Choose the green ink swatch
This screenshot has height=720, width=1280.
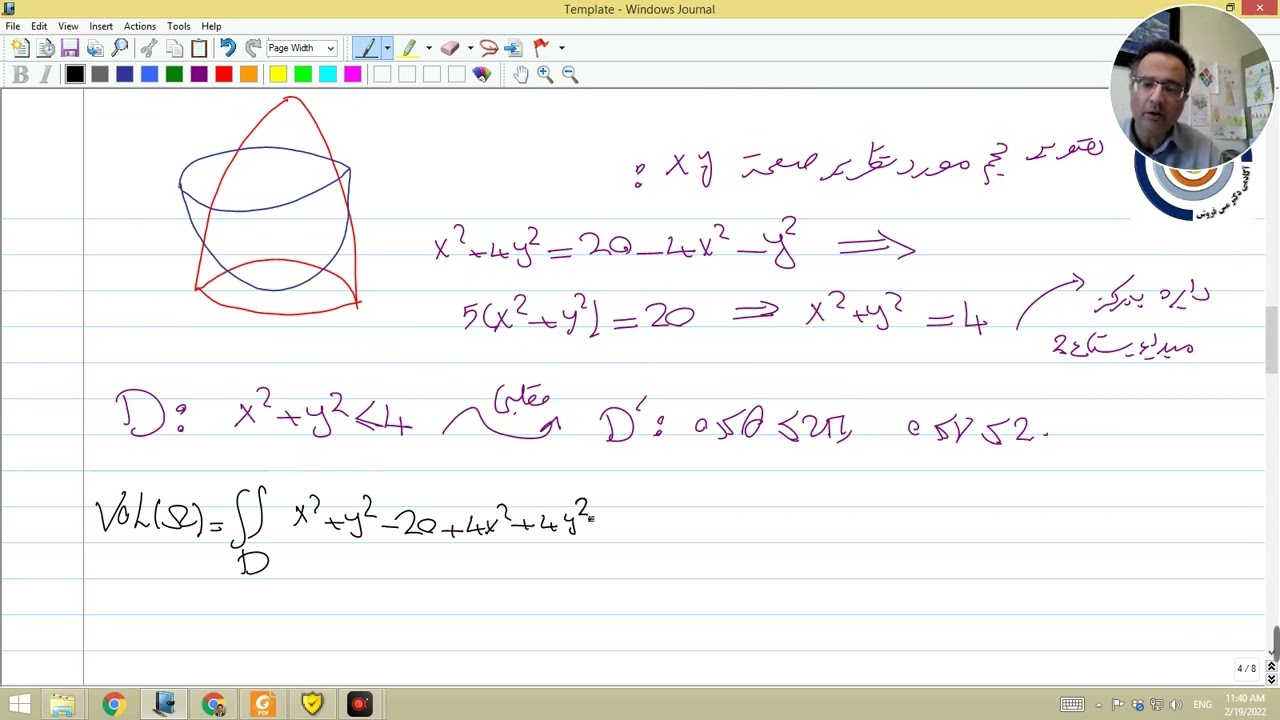[x=174, y=74]
